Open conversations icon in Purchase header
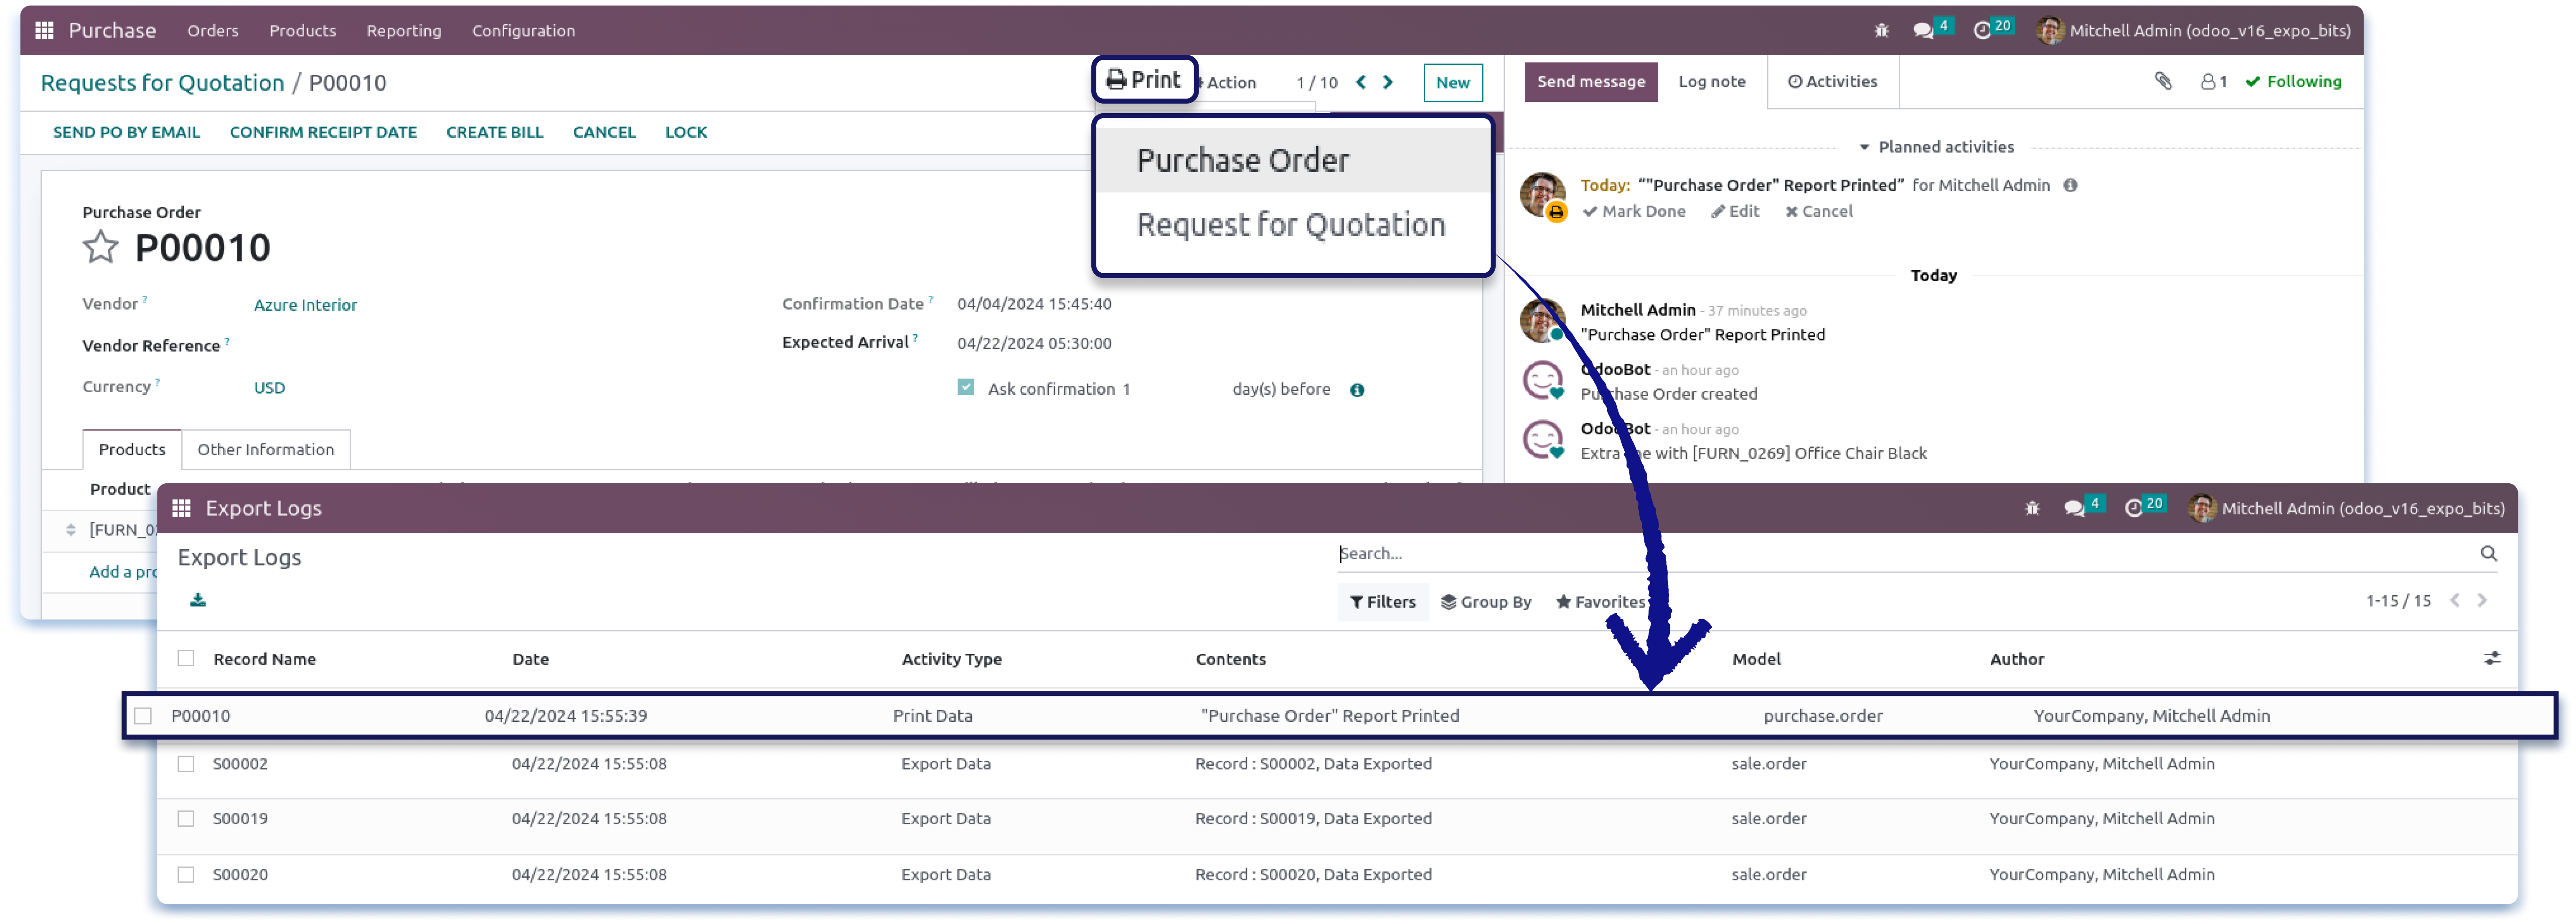Screen dimensions: 2576x924 [x=1923, y=31]
